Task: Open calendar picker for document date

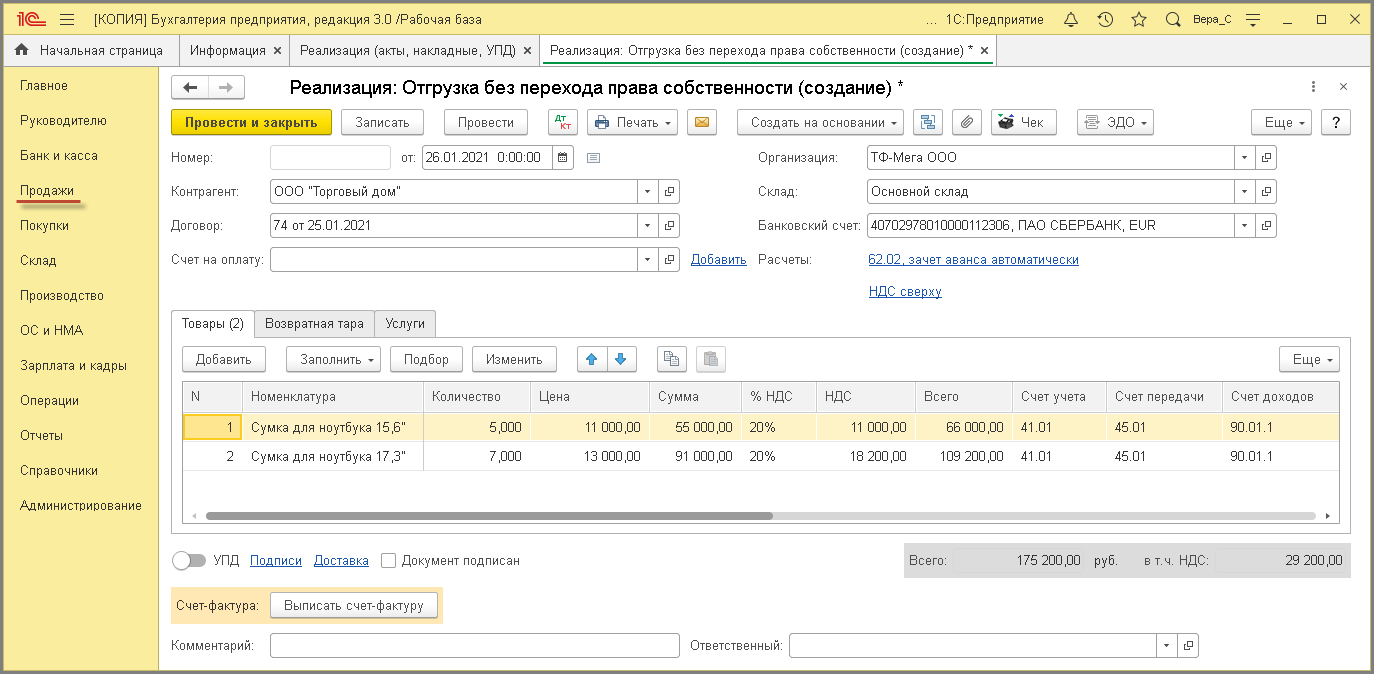Action: pos(563,157)
